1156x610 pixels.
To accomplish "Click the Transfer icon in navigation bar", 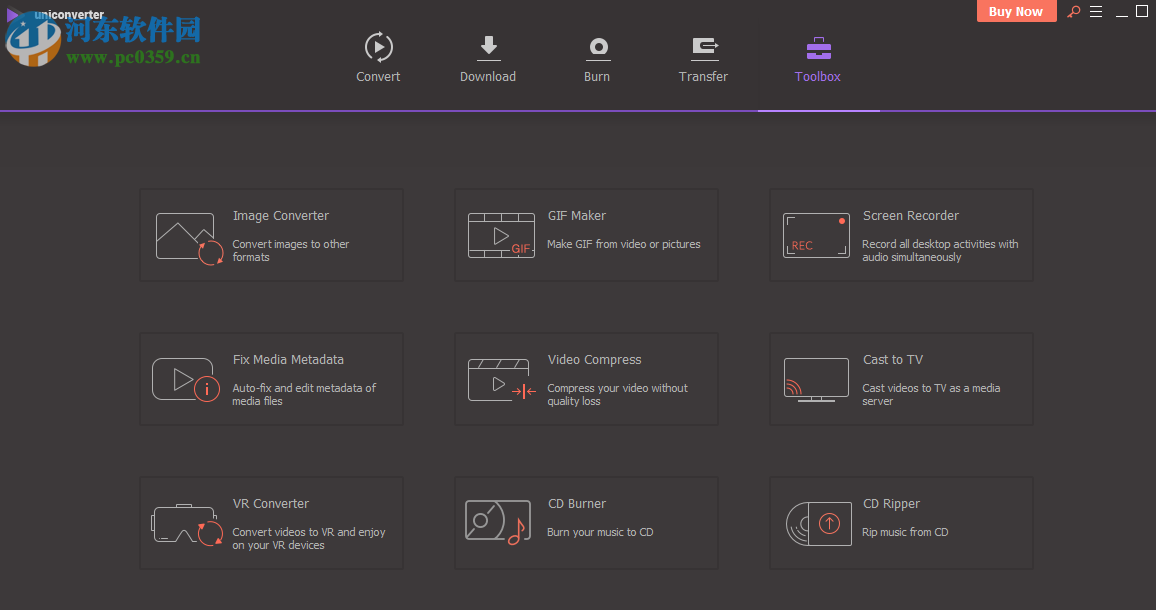I will [703, 46].
